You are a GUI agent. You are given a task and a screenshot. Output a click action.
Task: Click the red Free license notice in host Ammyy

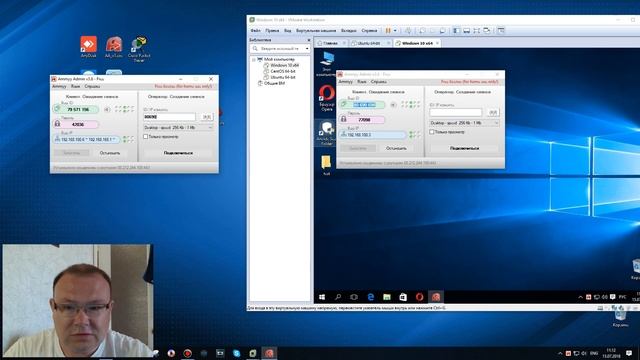click(x=183, y=87)
